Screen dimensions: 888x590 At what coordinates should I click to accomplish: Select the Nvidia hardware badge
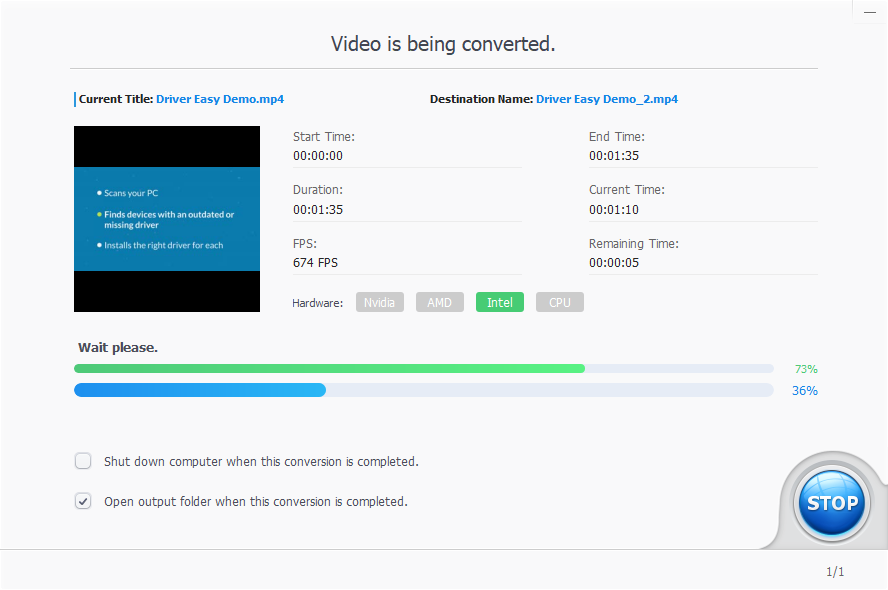pos(379,302)
